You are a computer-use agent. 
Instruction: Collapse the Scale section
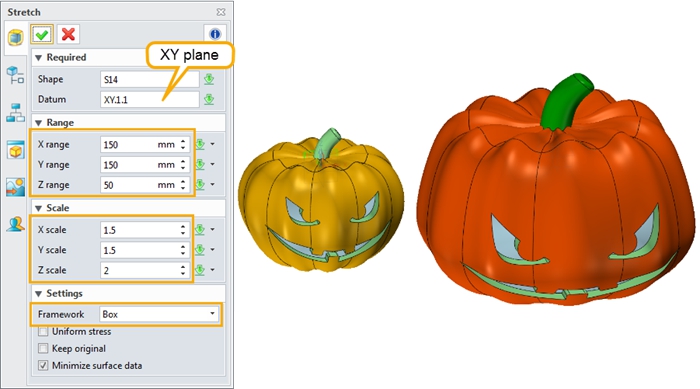click(x=38, y=208)
